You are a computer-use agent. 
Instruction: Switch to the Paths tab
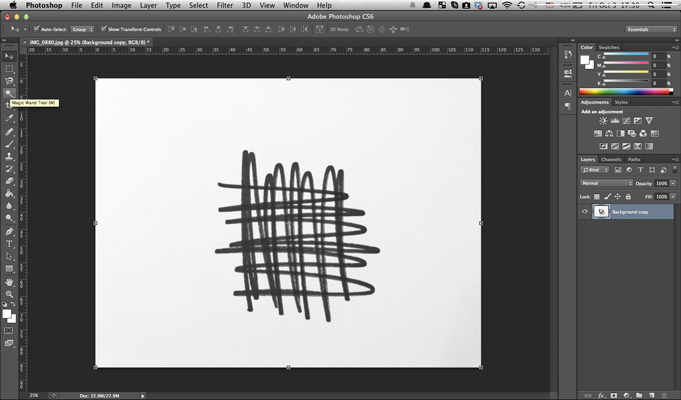pos(634,159)
